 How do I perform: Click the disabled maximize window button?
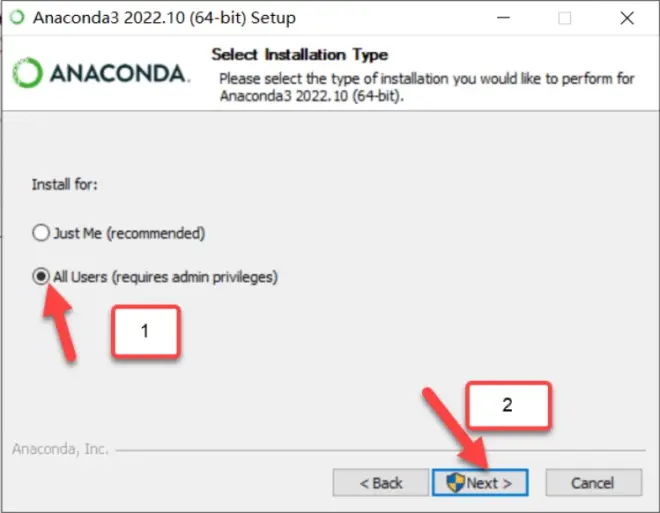[564, 18]
